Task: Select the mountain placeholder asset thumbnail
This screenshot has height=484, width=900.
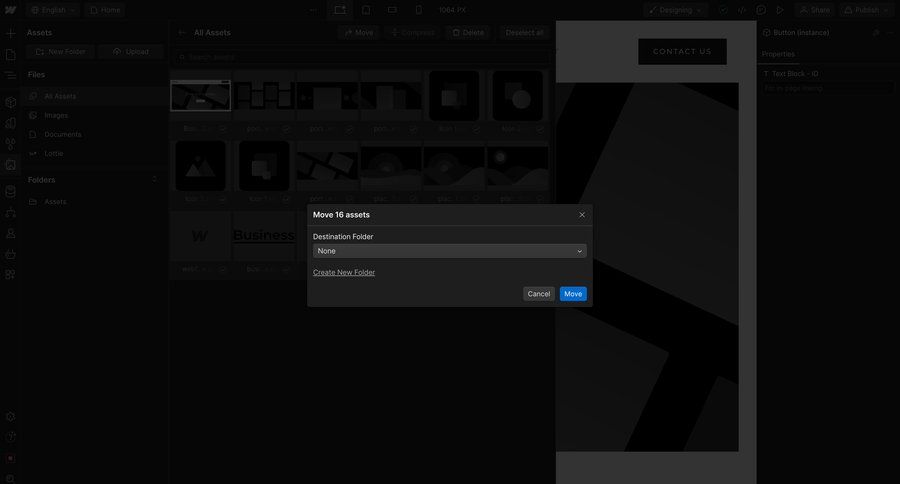Action: tap(200, 166)
